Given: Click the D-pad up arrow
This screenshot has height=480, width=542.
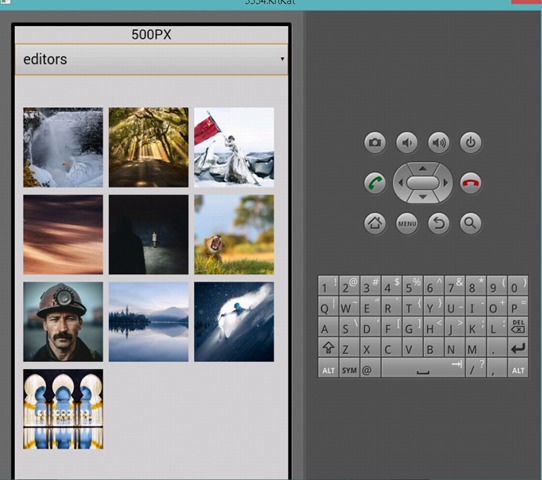Looking at the screenshot, I should pos(422,169).
